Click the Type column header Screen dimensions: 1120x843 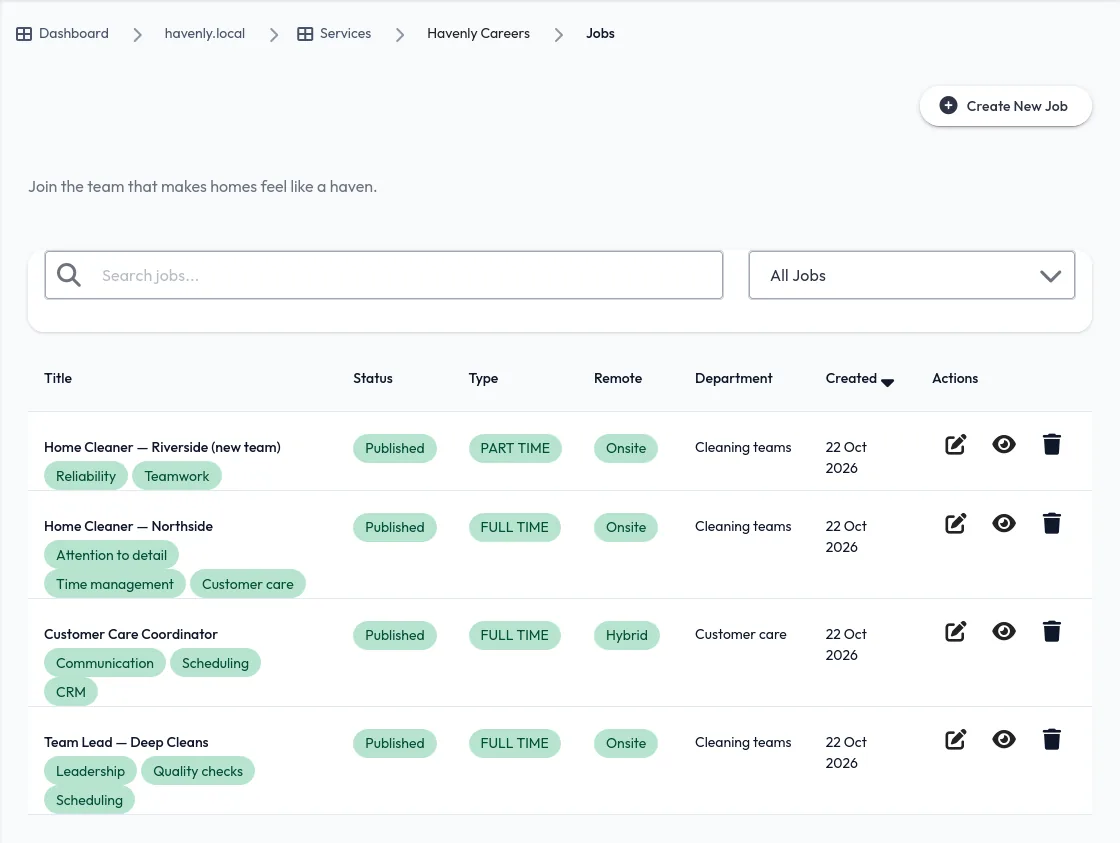tap(483, 378)
